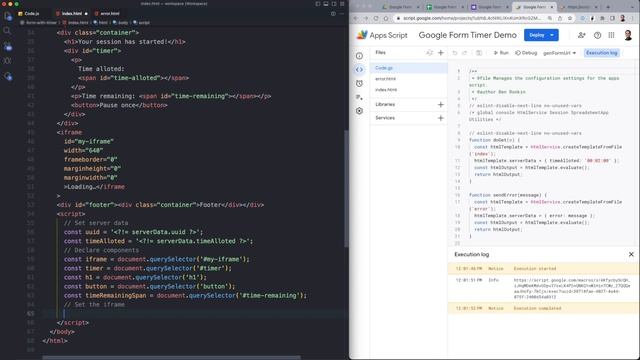Add a library with the Libraries plus
Image resolution: width=640 pixels, height=360 pixels.
(440, 104)
